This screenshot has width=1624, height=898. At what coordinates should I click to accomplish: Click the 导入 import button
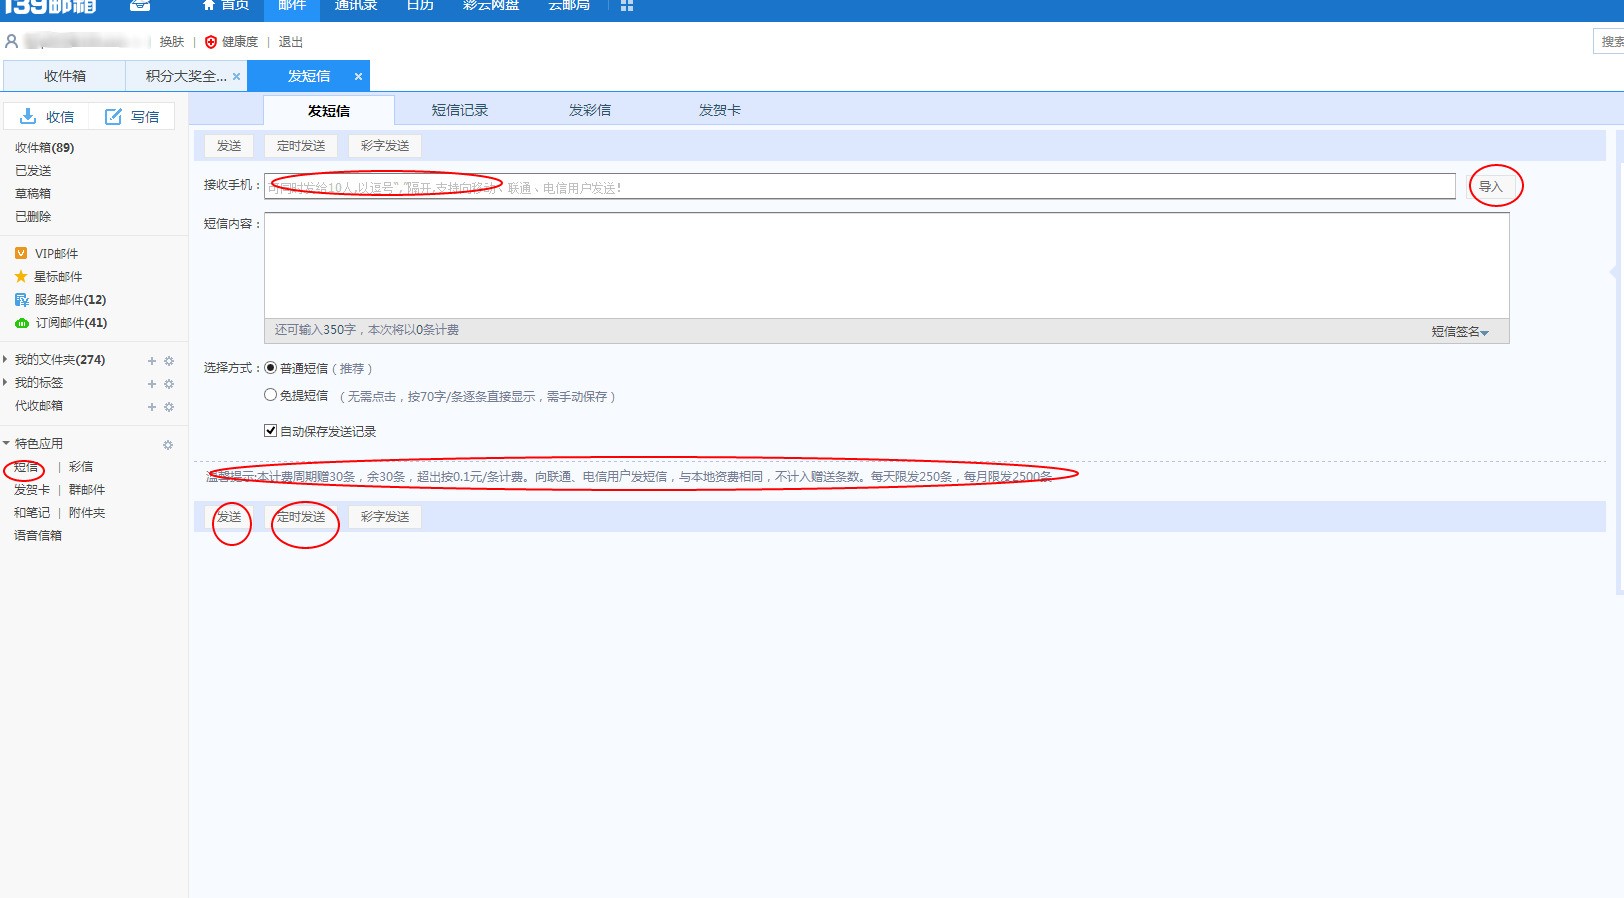tap(1490, 187)
